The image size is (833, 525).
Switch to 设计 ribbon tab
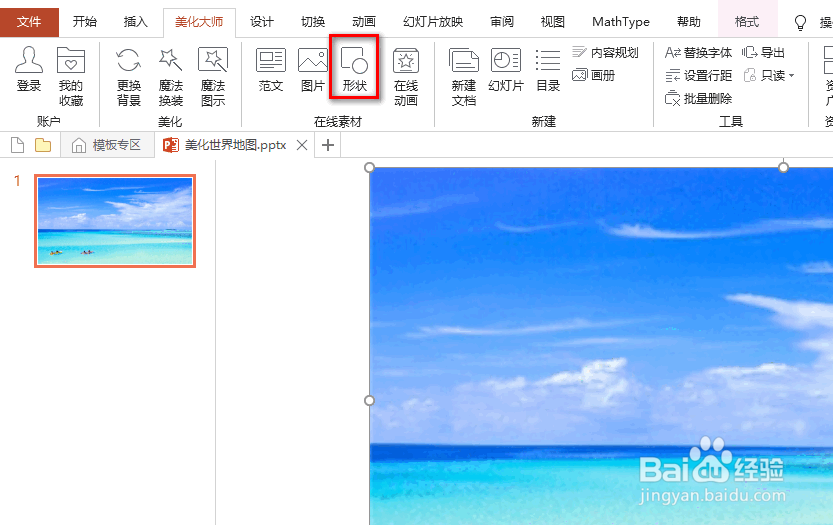click(x=262, y=22)
